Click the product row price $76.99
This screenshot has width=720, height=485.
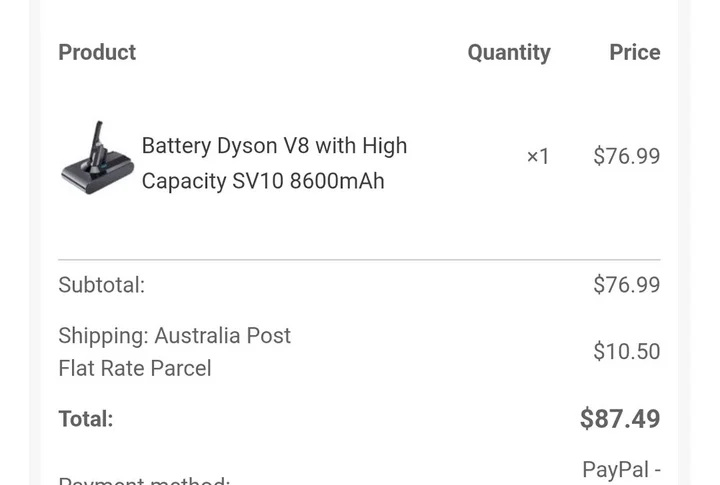[626, 156]
